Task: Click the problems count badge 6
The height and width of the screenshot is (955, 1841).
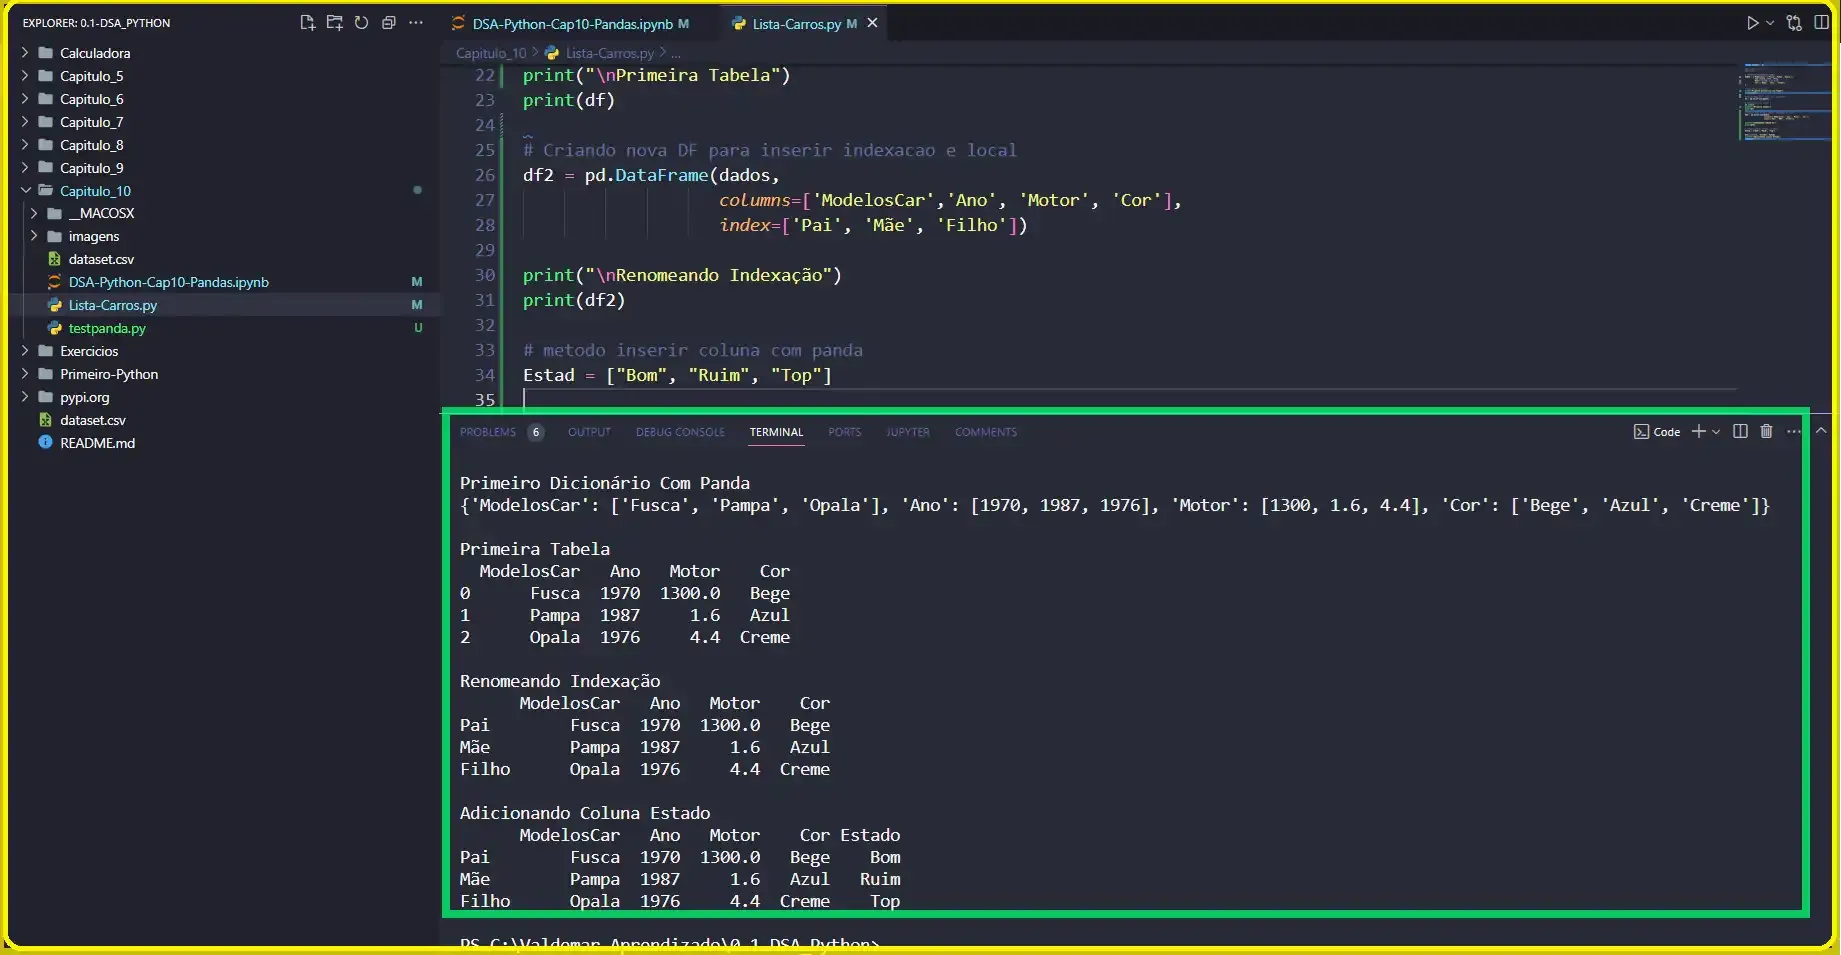Action: 536,432
